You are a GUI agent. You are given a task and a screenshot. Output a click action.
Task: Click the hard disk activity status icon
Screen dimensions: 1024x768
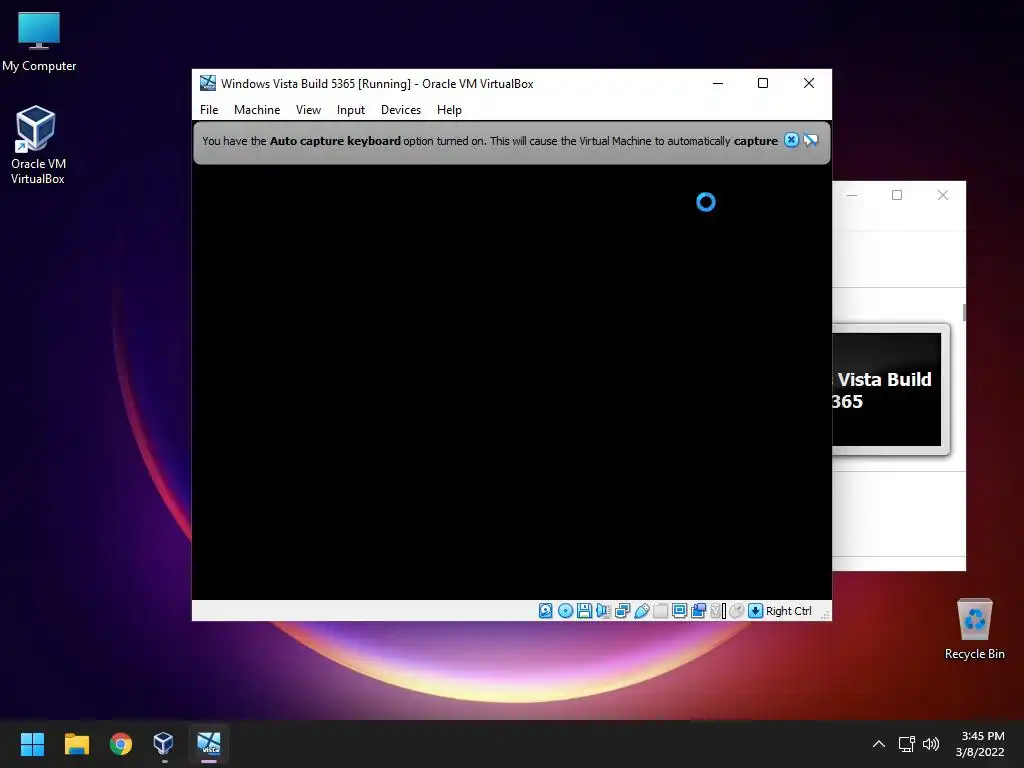point(545,611)
